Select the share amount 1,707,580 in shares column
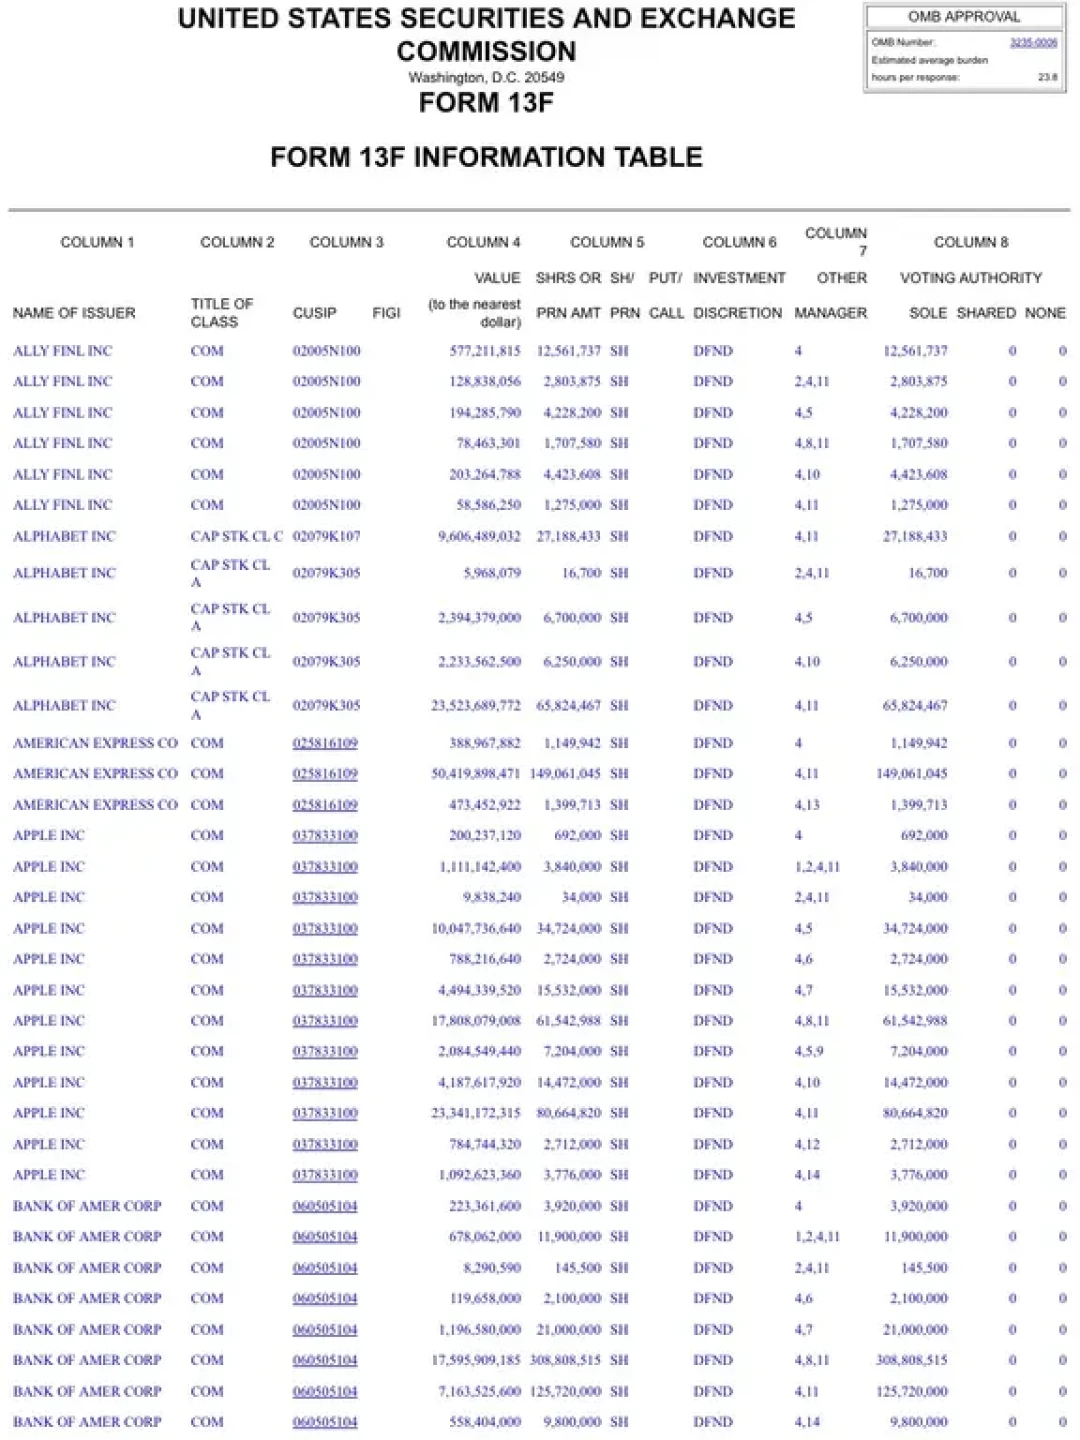Screen dimensions: 1080x1440 (572, 443)
